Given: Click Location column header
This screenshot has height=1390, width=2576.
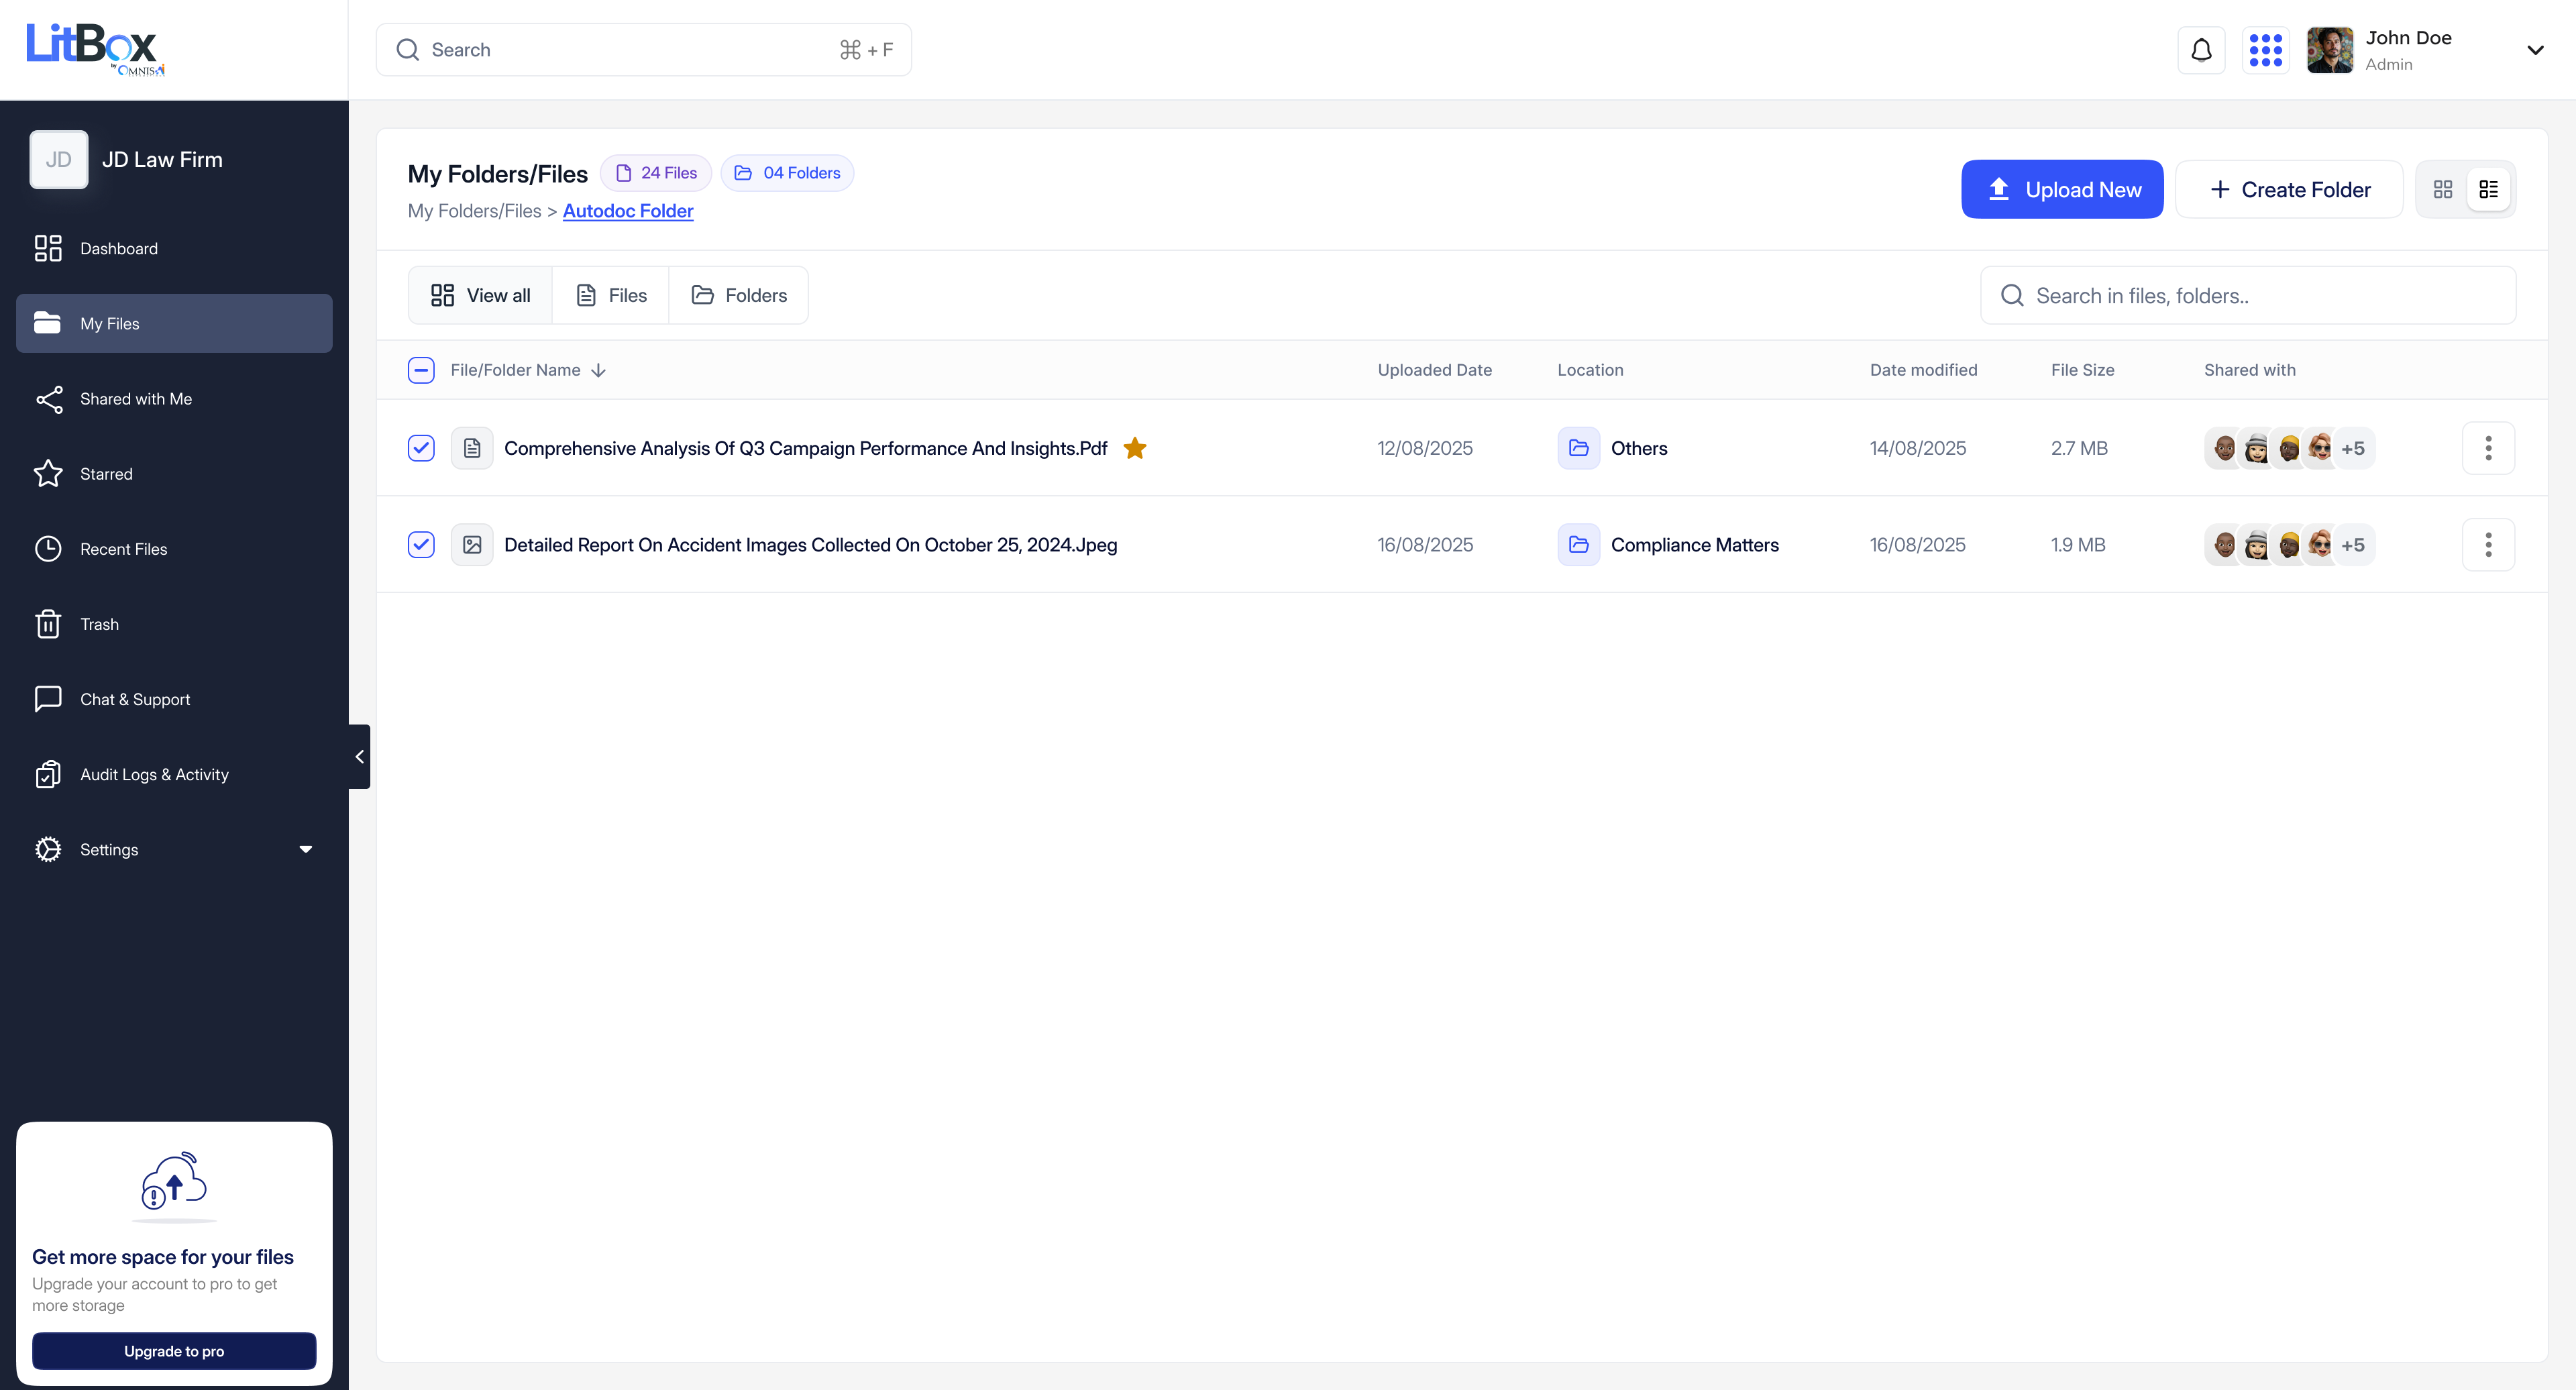Looking at the screenshot, I should tap(1590, 370).
